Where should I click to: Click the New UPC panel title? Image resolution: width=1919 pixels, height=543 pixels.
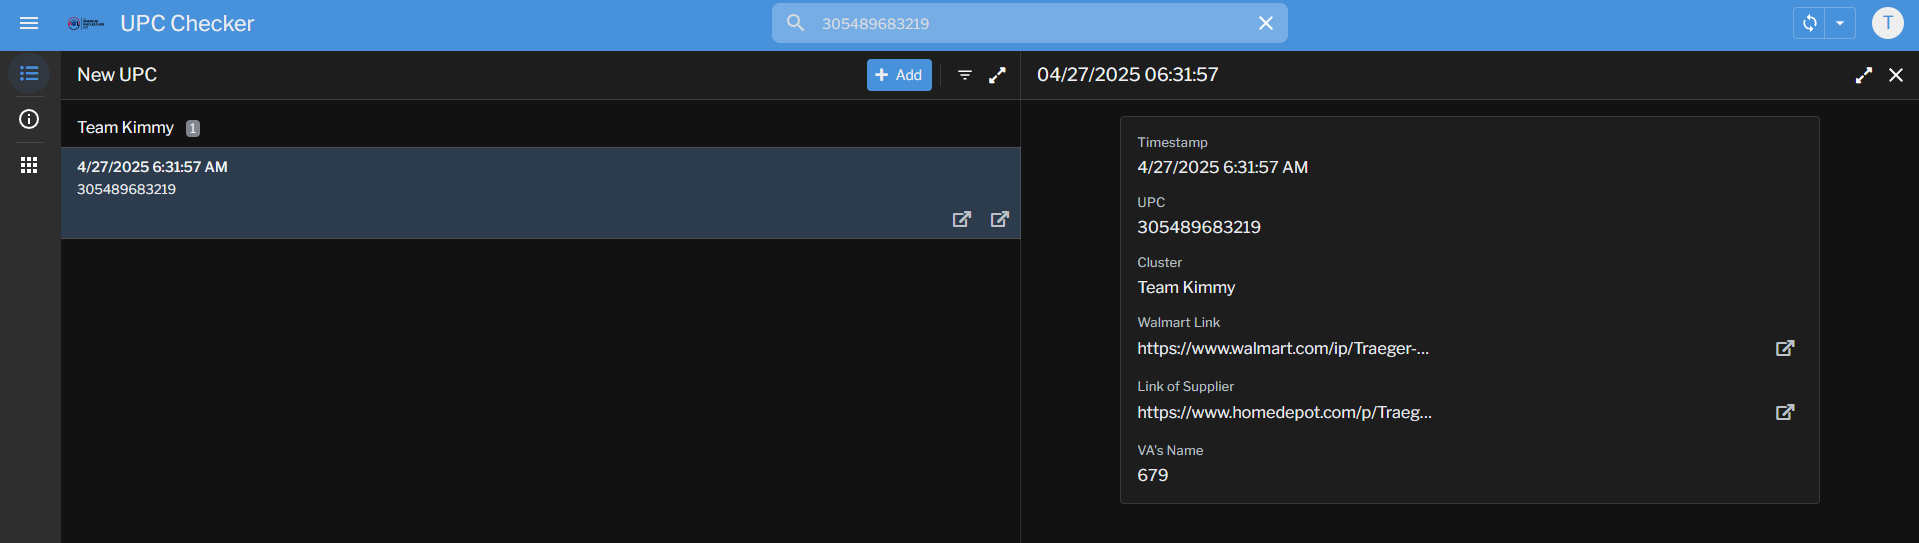pyautogui.click(x=117, y=75)
